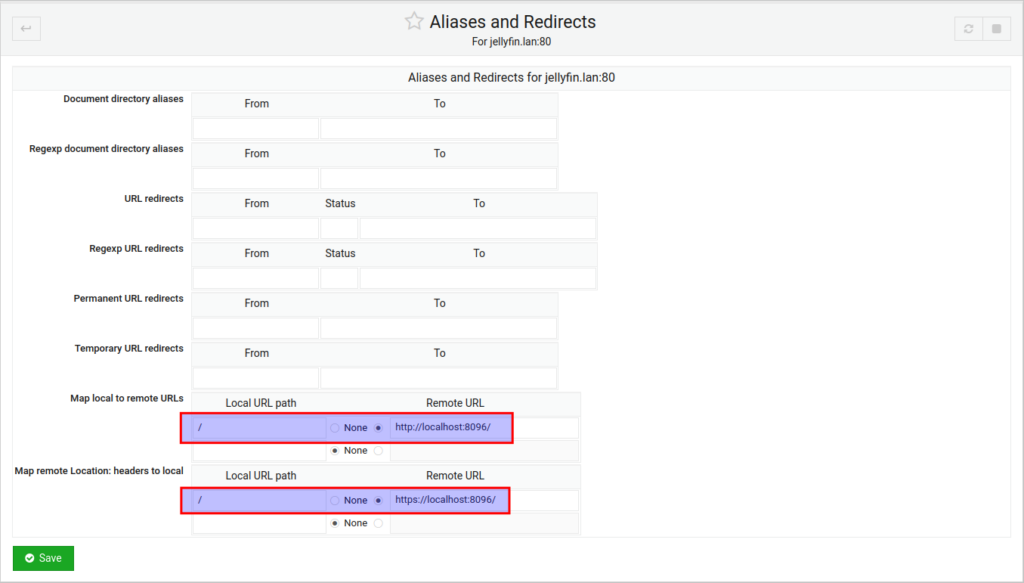Viewport: 1024px width, 583px height.
Task: Save the alias and redirect settings
Action: coord(42,558)
